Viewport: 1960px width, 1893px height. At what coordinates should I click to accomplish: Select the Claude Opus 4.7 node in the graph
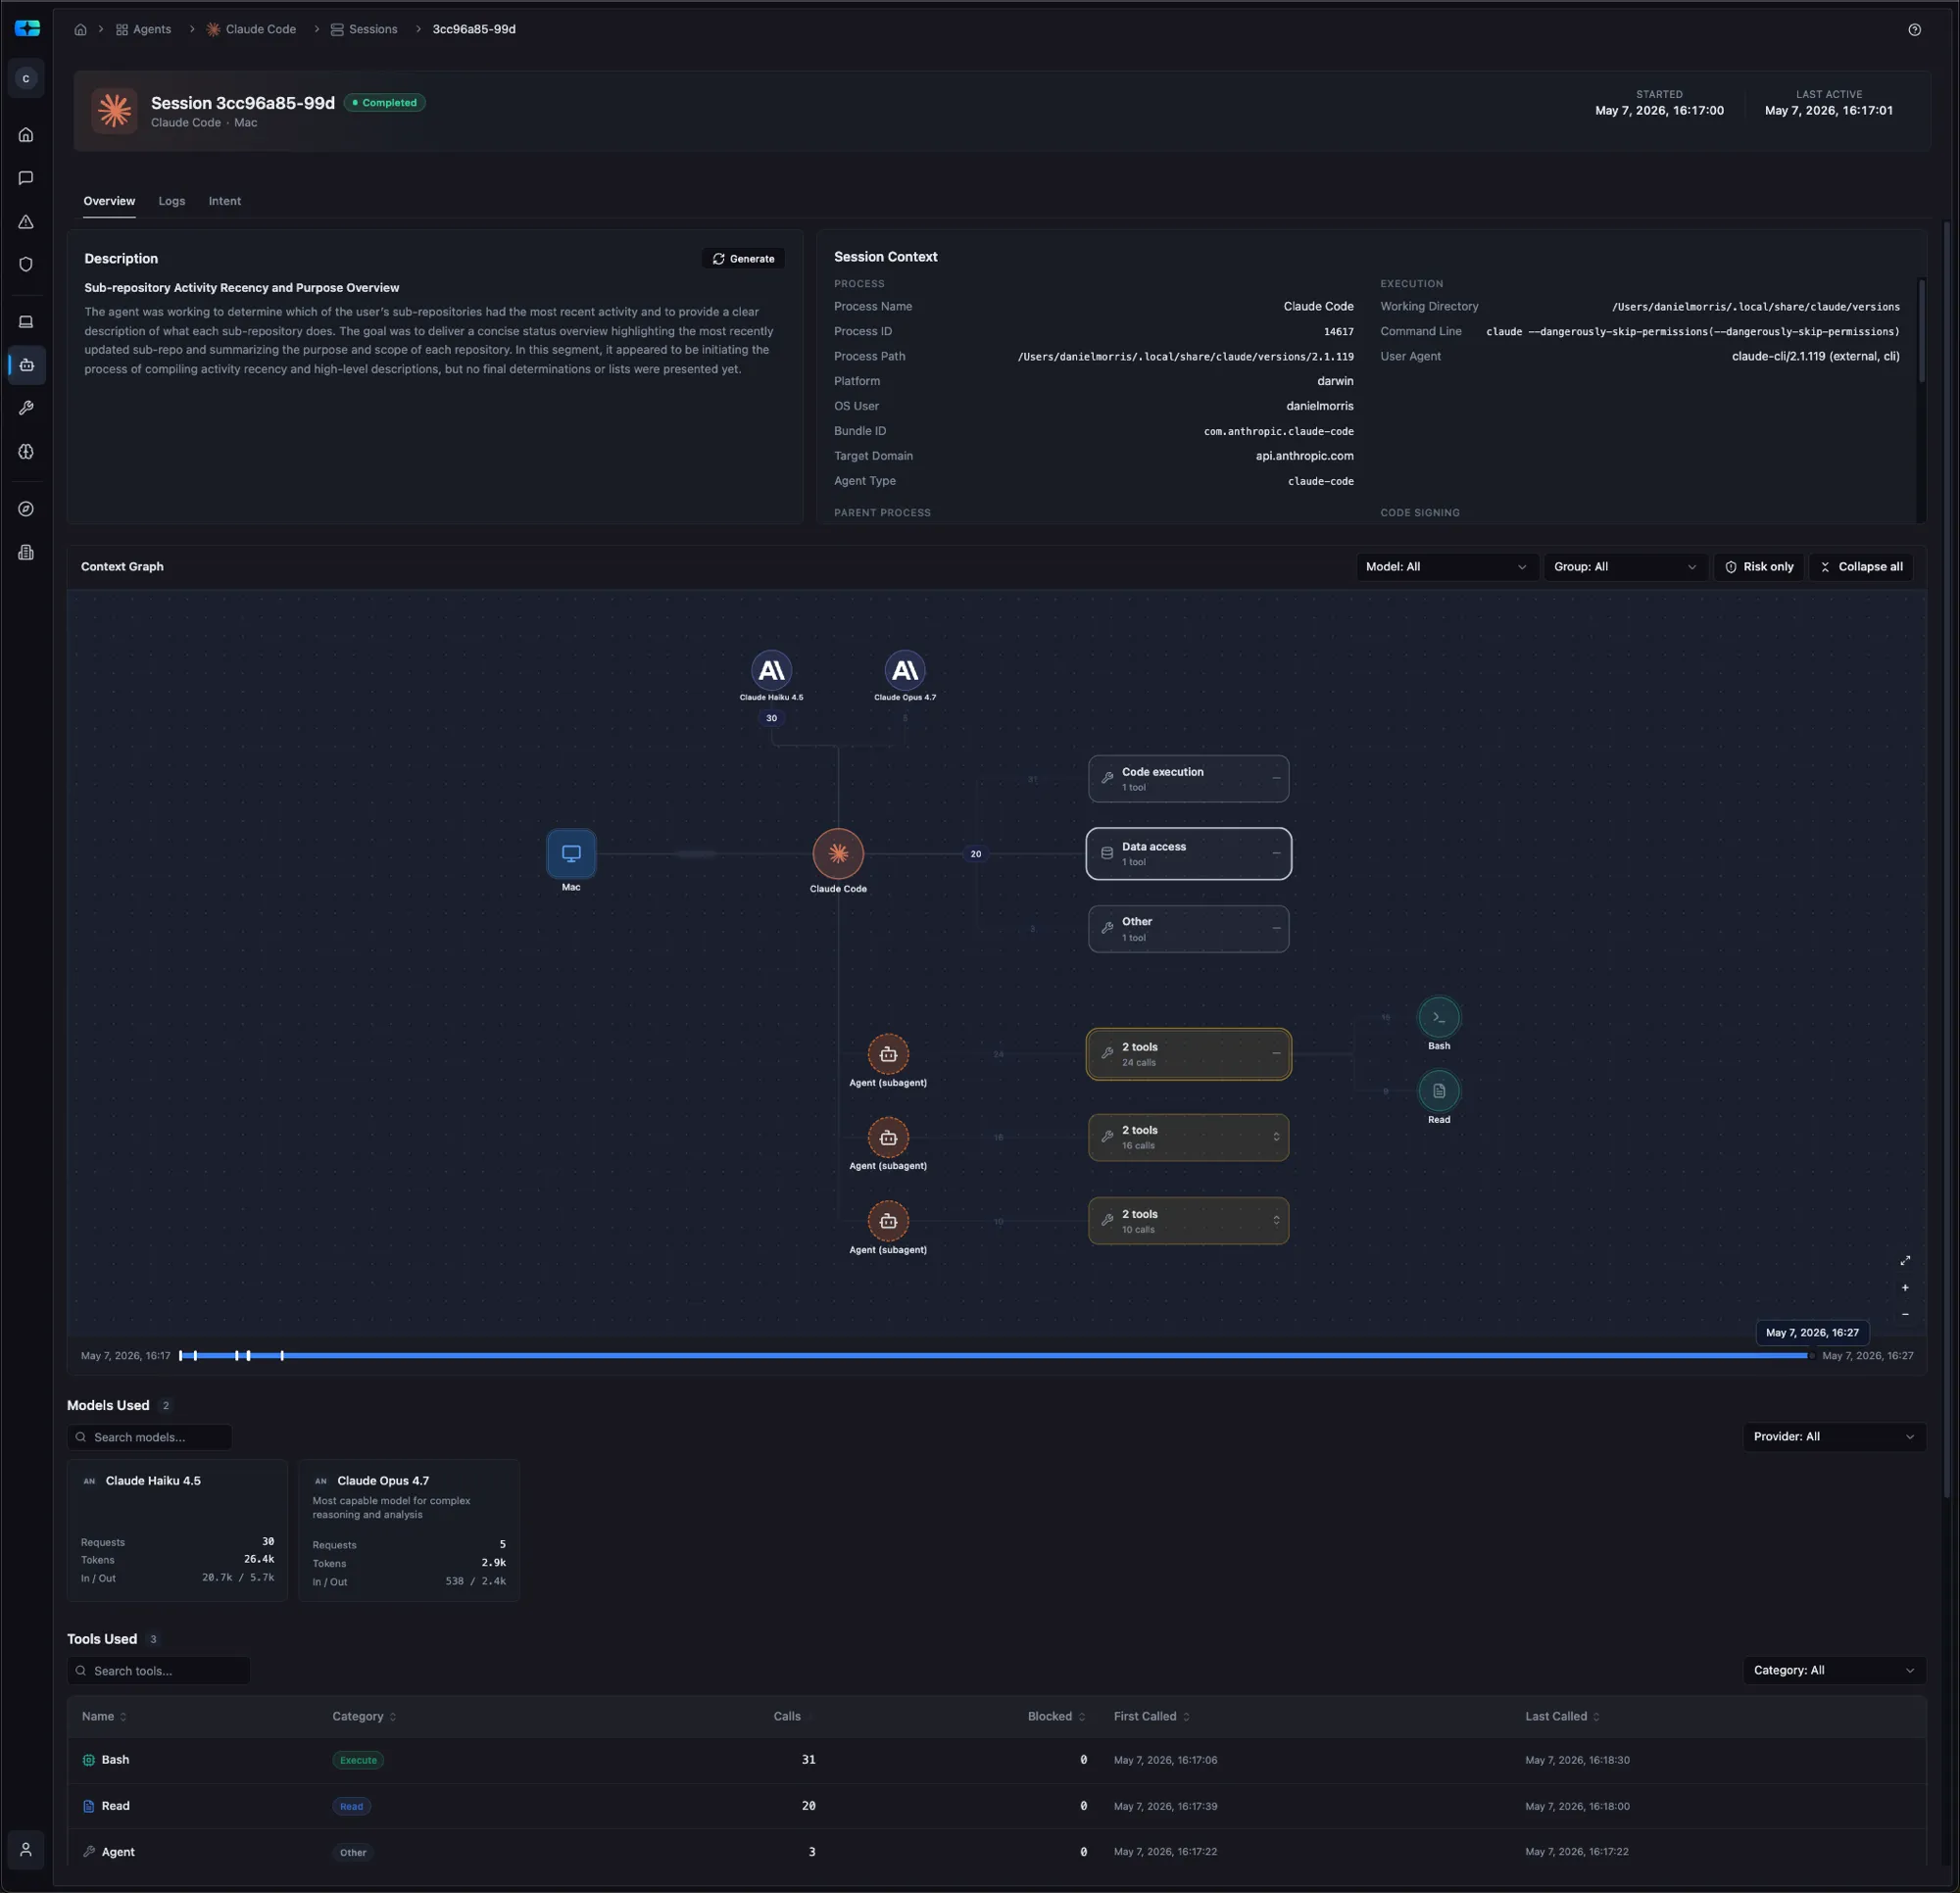(905, 670)
